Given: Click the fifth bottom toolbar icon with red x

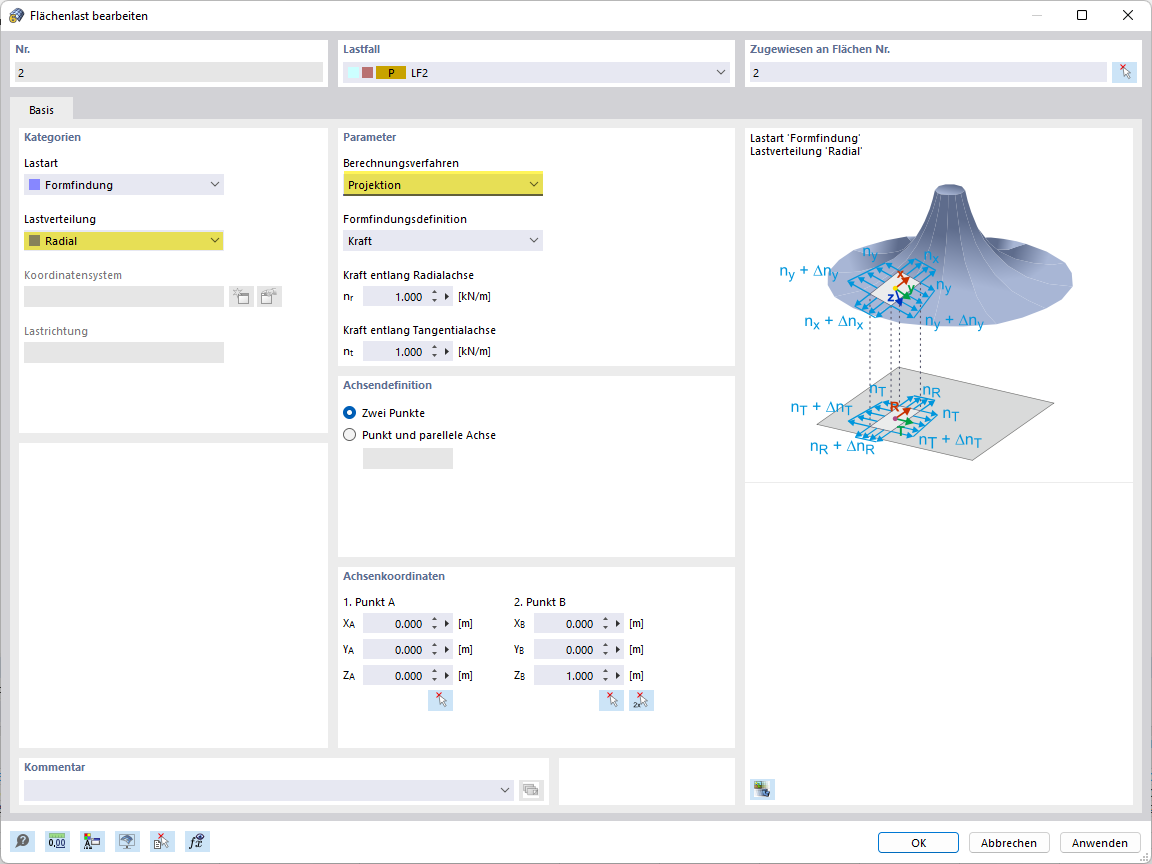Looking at the screenshot, I should click(x=162, y=841).
